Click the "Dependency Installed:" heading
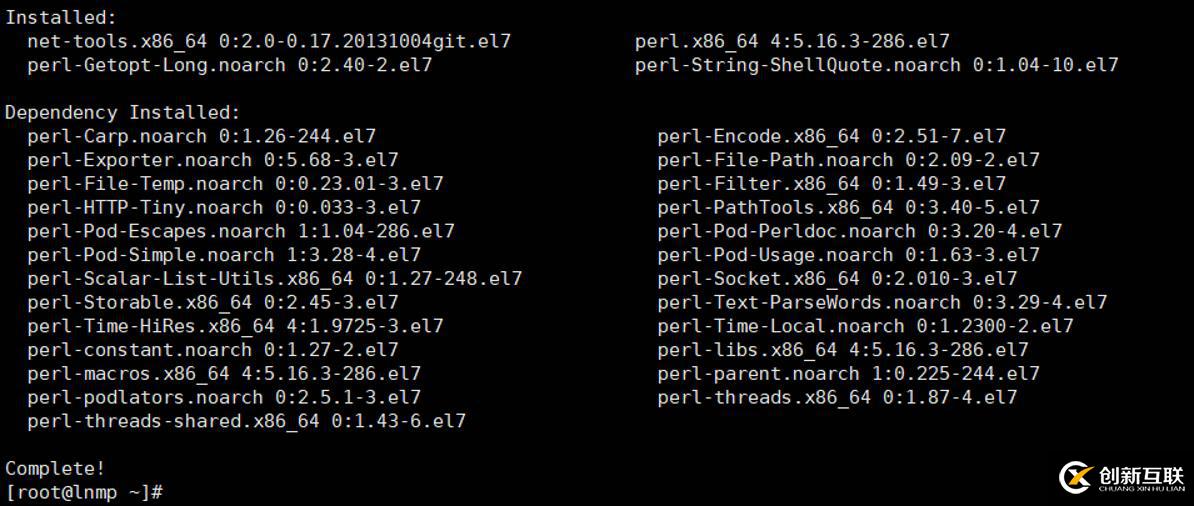 [123, 112]
